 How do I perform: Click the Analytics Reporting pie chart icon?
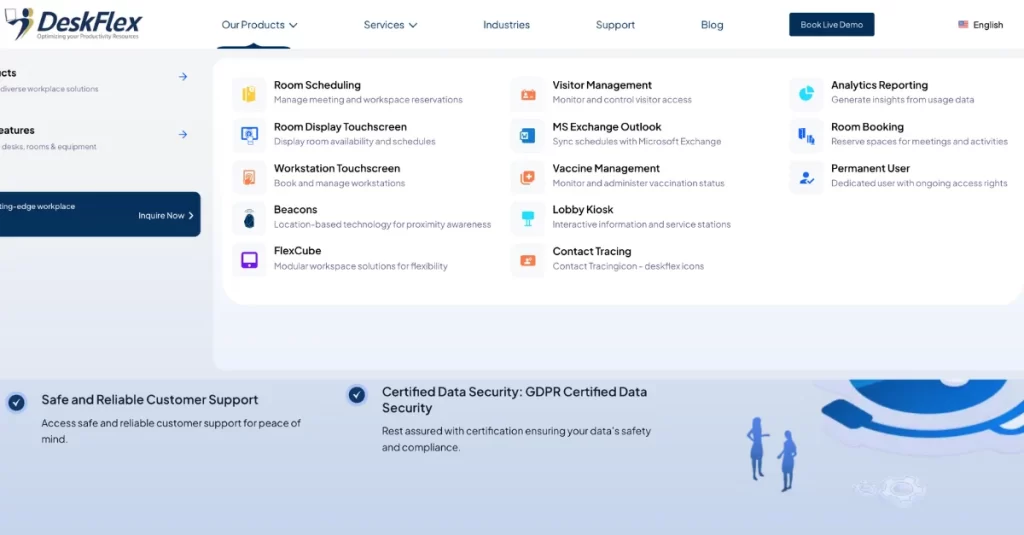point(806,93)
